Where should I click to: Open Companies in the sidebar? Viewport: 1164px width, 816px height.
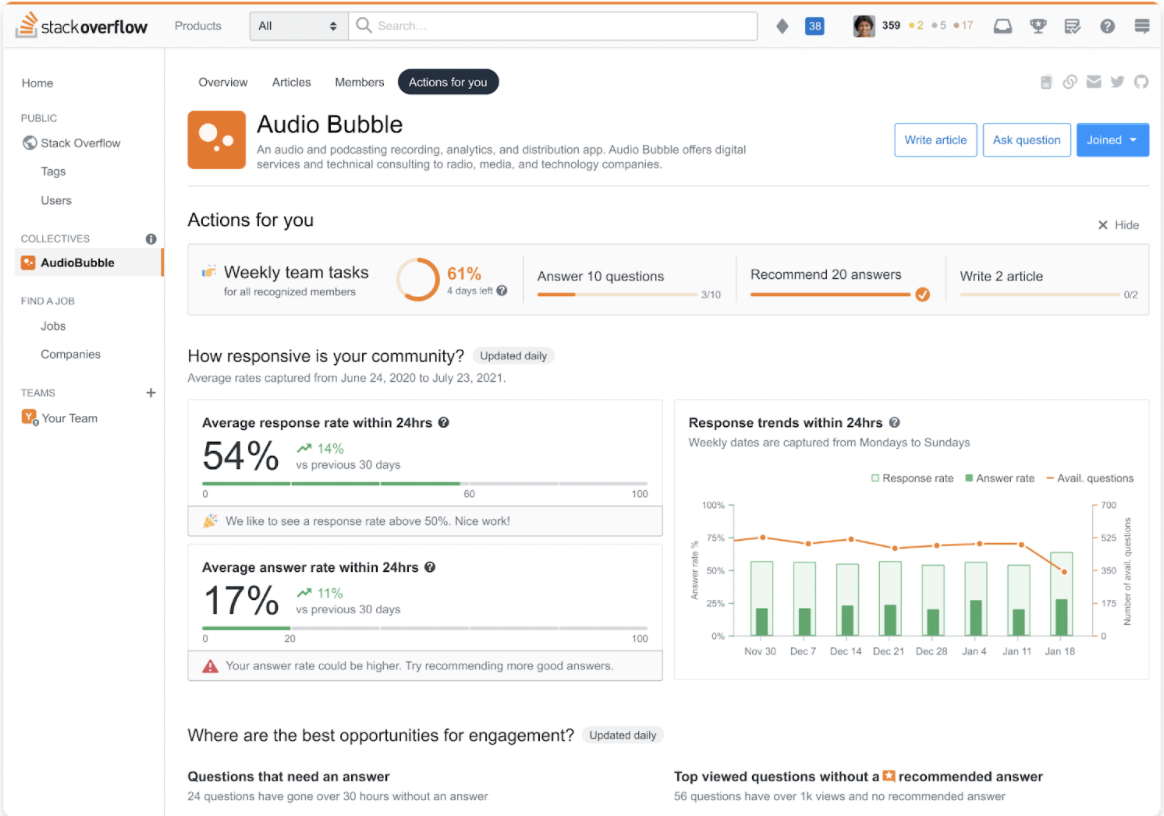pos(71,354)
